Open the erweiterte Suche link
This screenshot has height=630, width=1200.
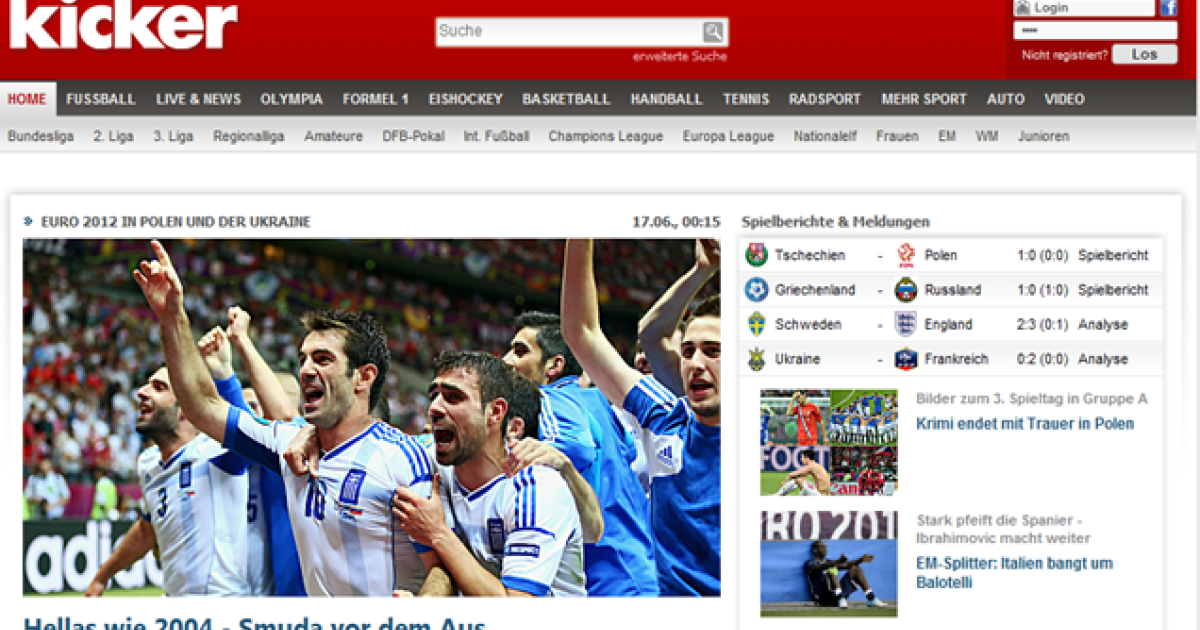[679, 57]
